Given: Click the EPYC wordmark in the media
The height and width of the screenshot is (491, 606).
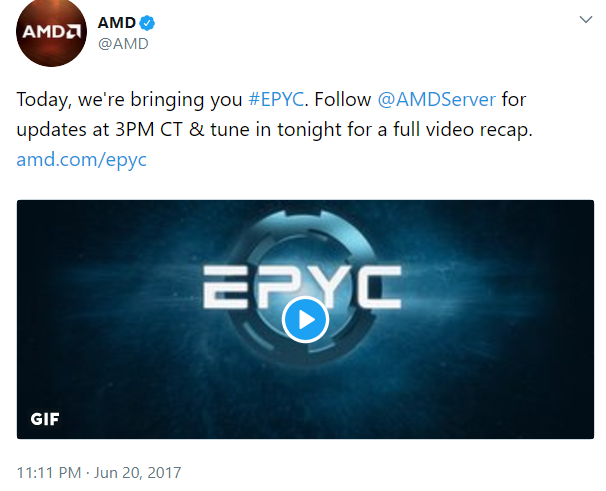Looking at the screenshot, I should 302,287.
